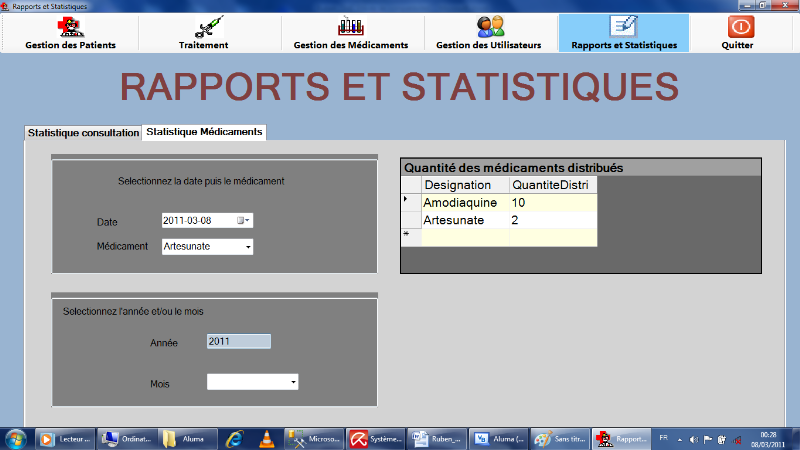The width and height of the screenshot is (800, 450).
Task: Click the Designation column header
Action: point(465,185)
